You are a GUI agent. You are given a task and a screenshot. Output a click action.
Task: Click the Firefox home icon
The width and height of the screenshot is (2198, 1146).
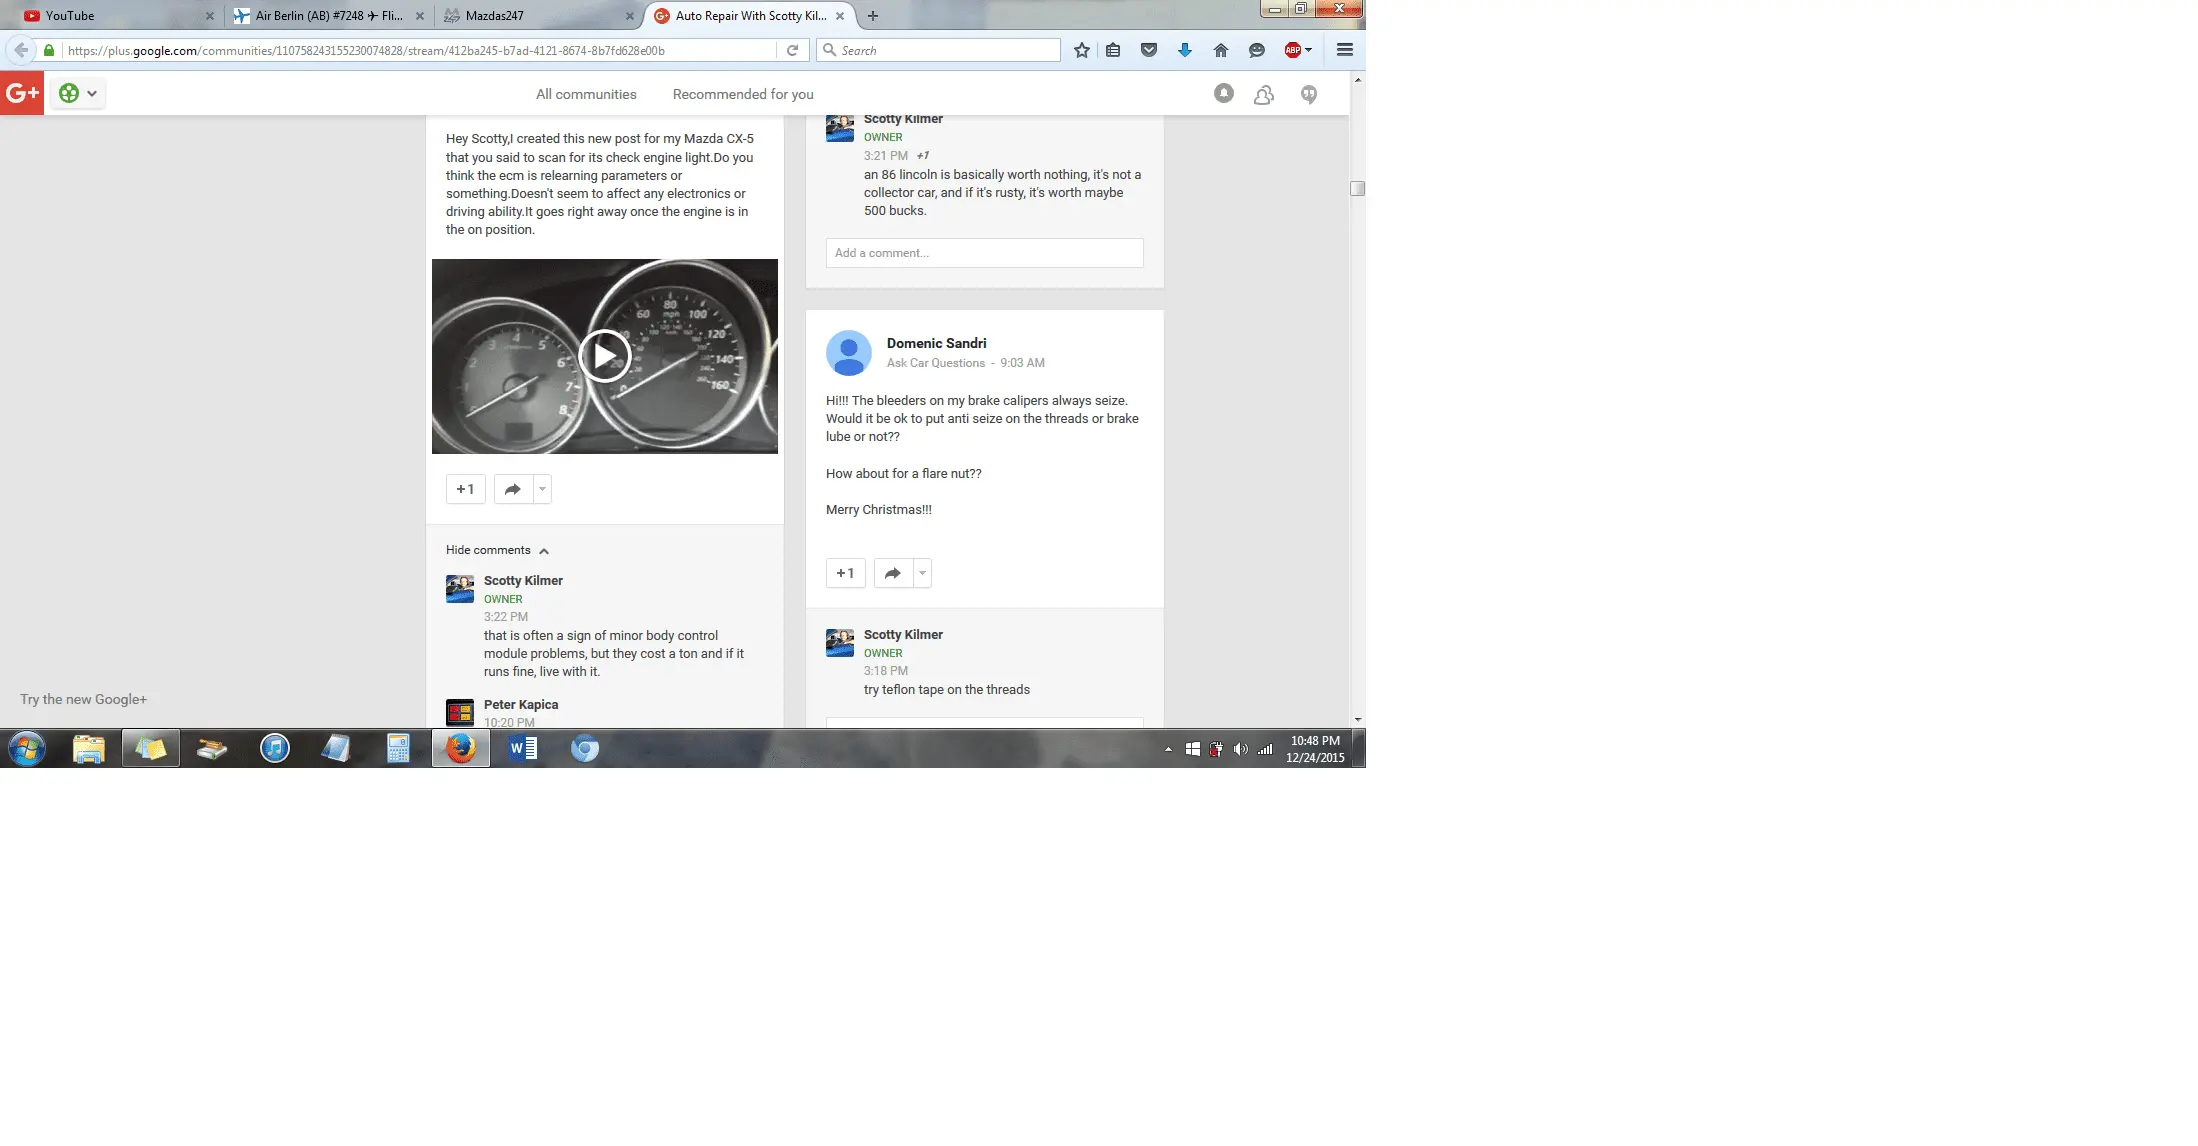[1219, 49]
